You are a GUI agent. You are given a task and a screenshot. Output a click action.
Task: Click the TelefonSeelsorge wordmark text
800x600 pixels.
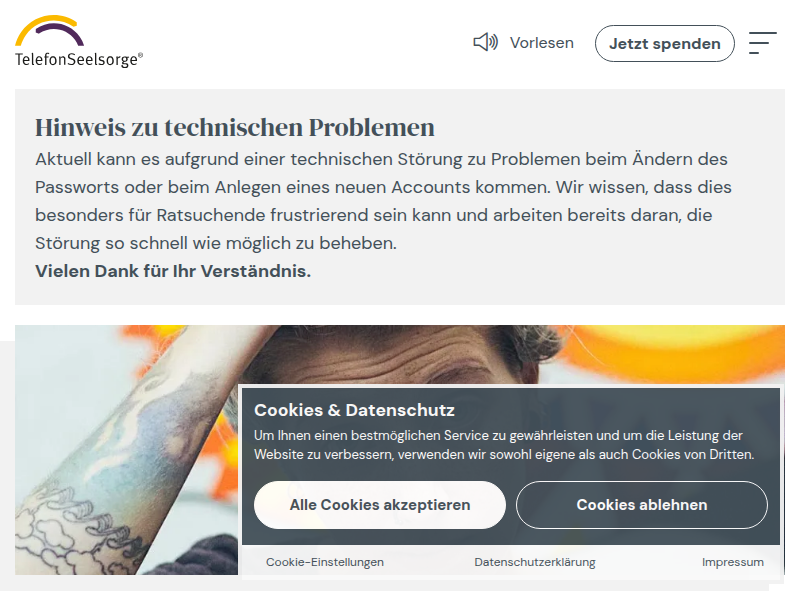click(x=77, y=60)
